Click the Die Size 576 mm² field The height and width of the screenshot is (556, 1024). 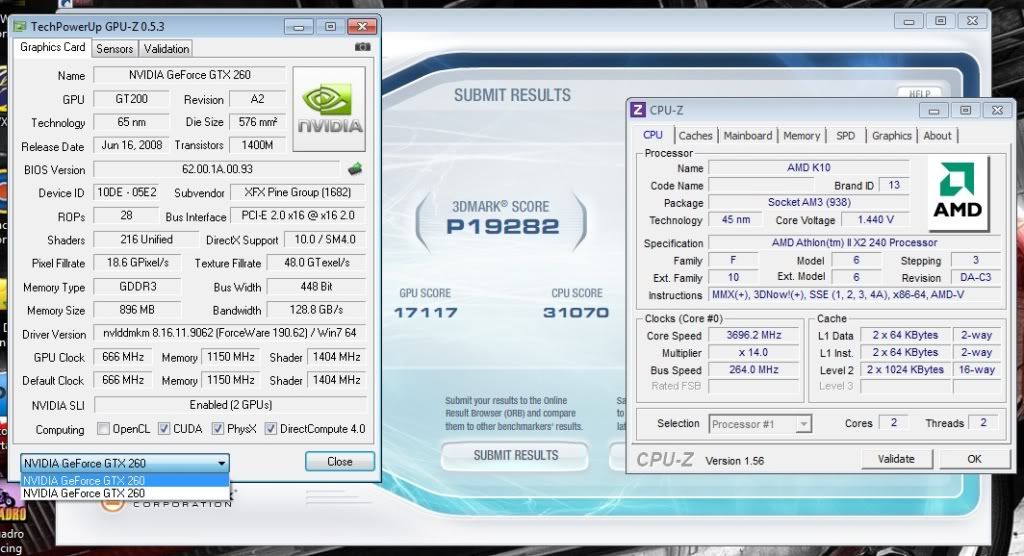pyautogui.click(x=257, y=122)
